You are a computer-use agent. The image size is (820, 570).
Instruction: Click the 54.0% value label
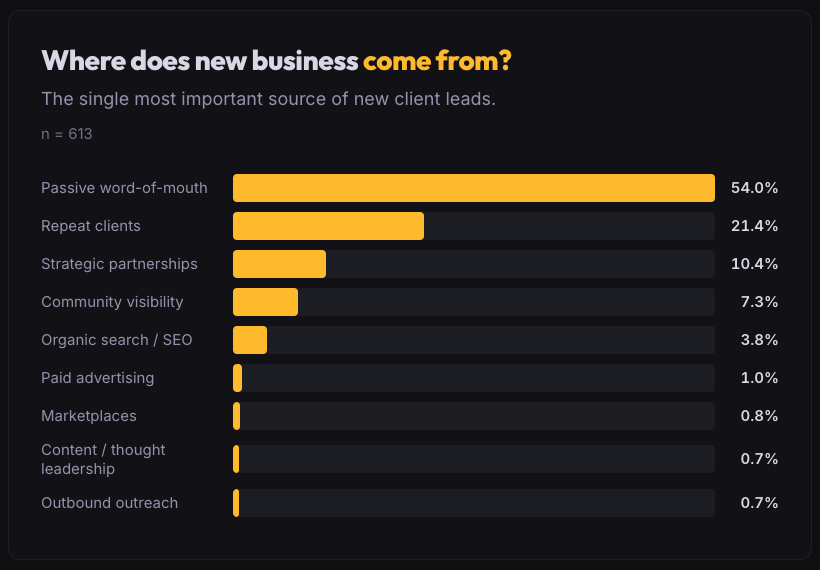pyautogui.click(x=754, y=188)
